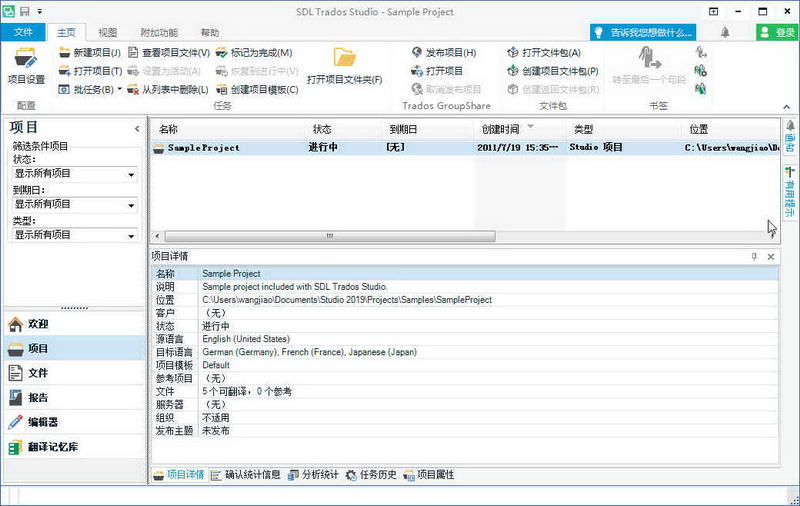
Task: Go to the 编辑器 editor view
Action: [74, 422]
